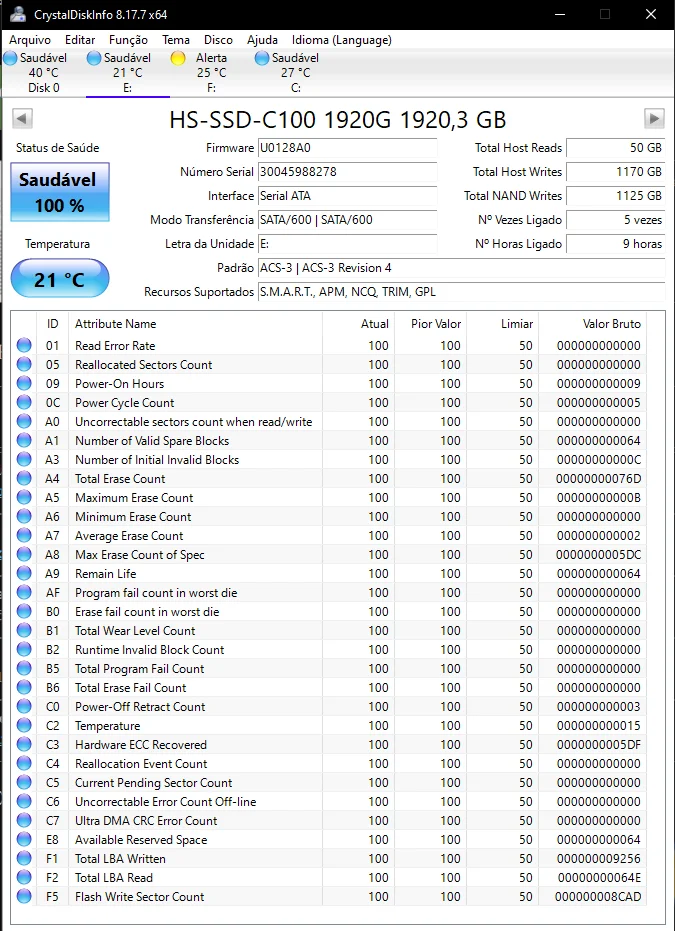Click the Total Host Writes value 1170 GB
Screen dimensions: 675x931
coord(616,172)
